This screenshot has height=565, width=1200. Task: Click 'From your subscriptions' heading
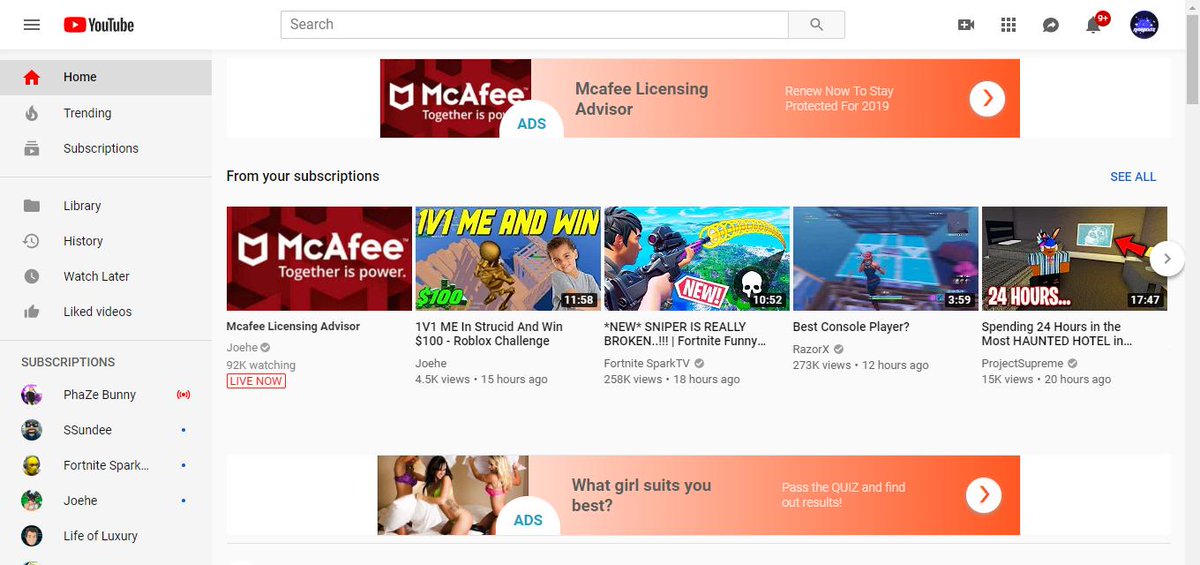(303, 176)
